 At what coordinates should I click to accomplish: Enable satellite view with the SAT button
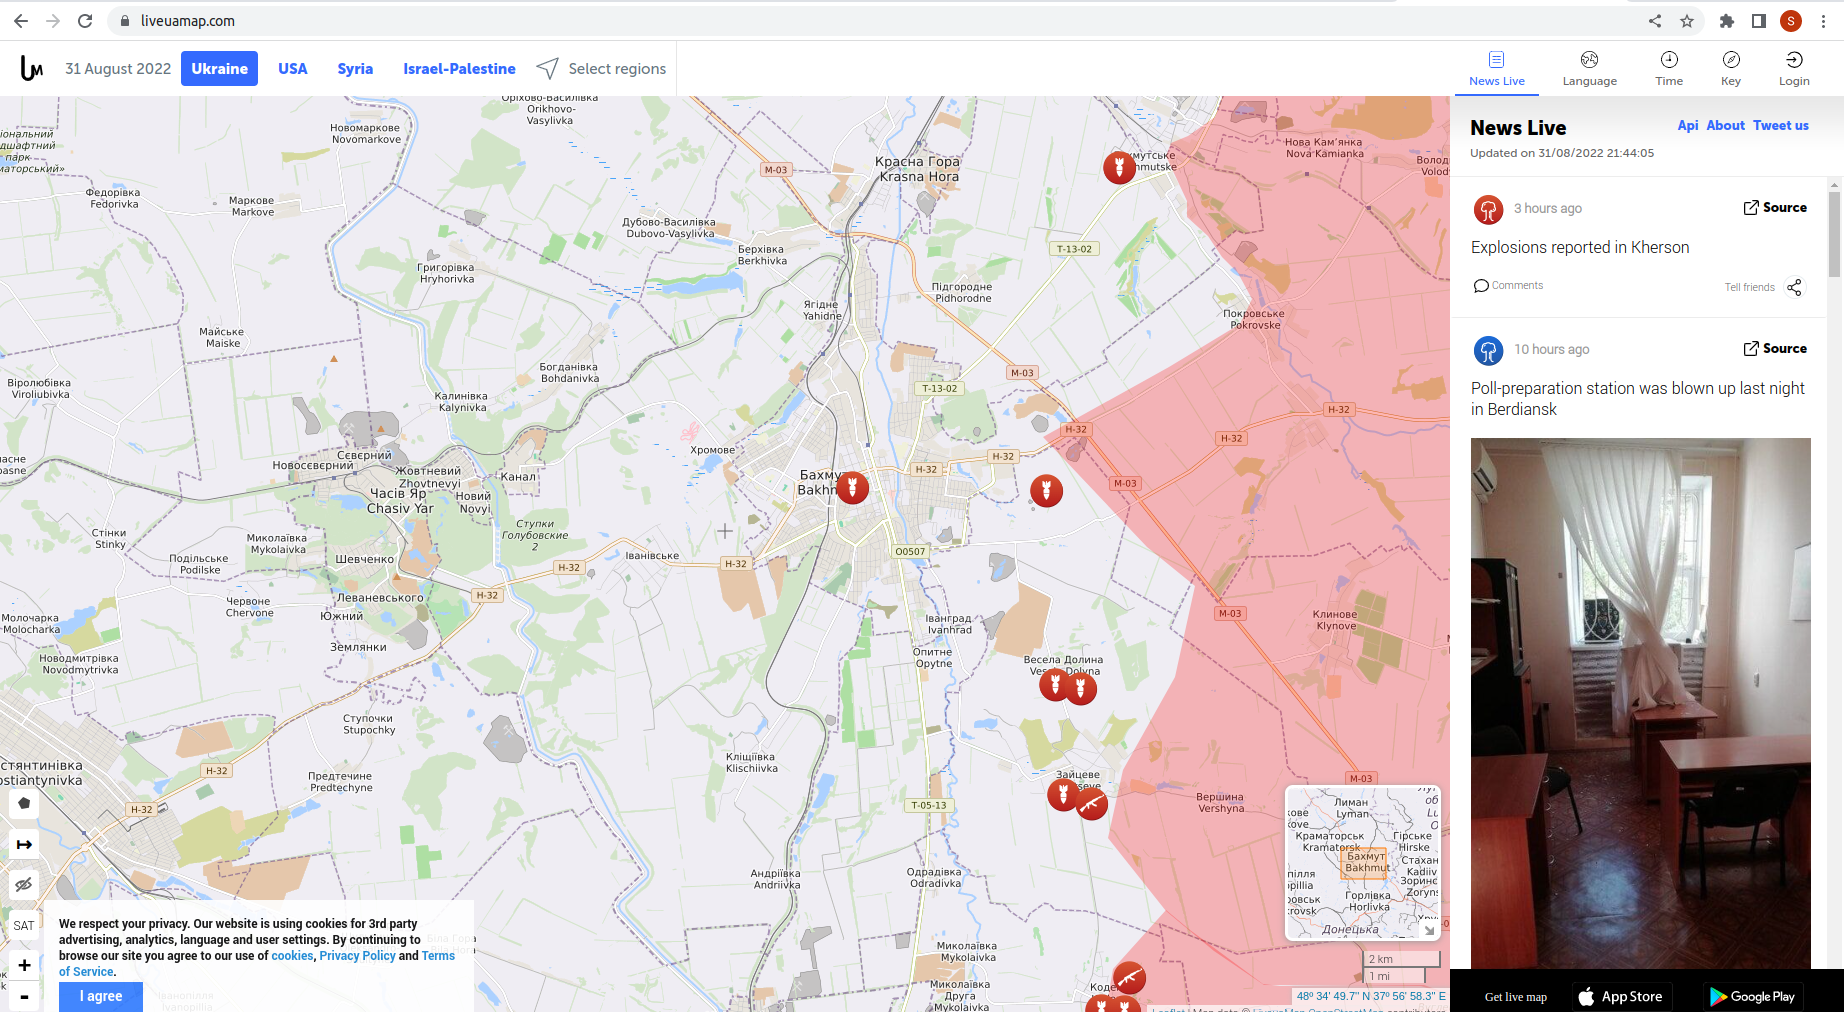[23, 925]
